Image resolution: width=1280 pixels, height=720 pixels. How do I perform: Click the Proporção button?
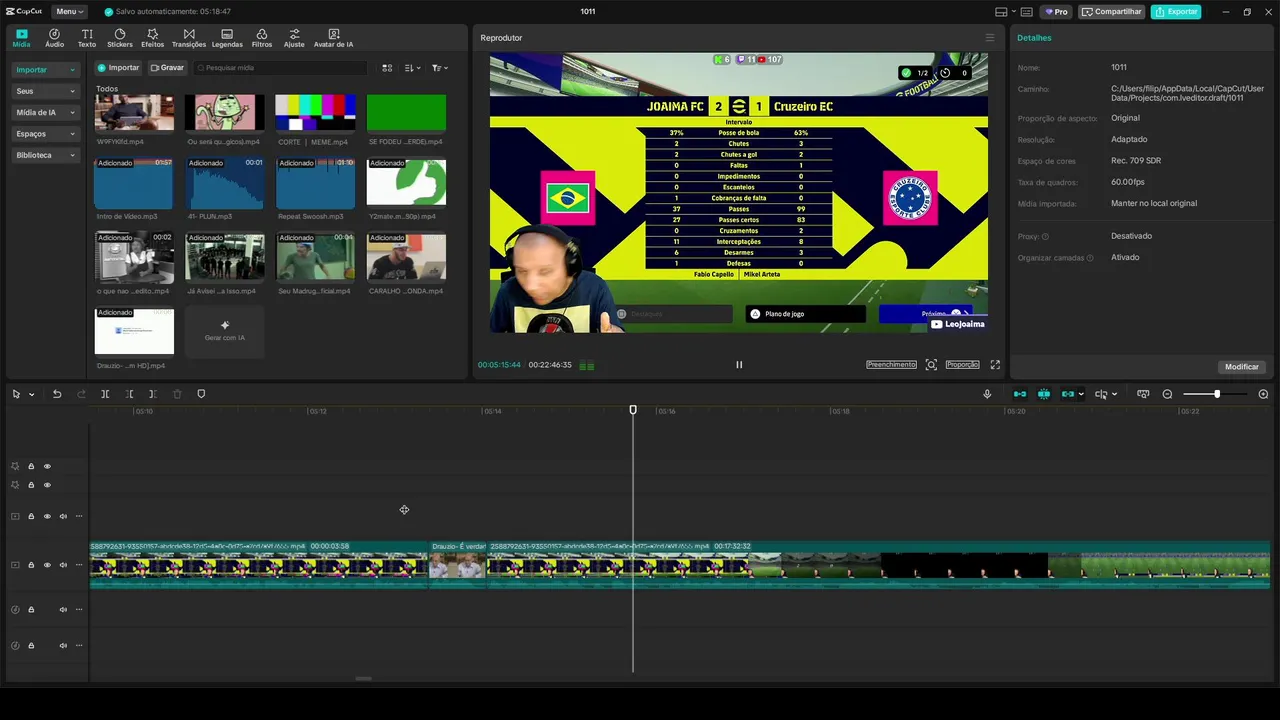point(962,365)
